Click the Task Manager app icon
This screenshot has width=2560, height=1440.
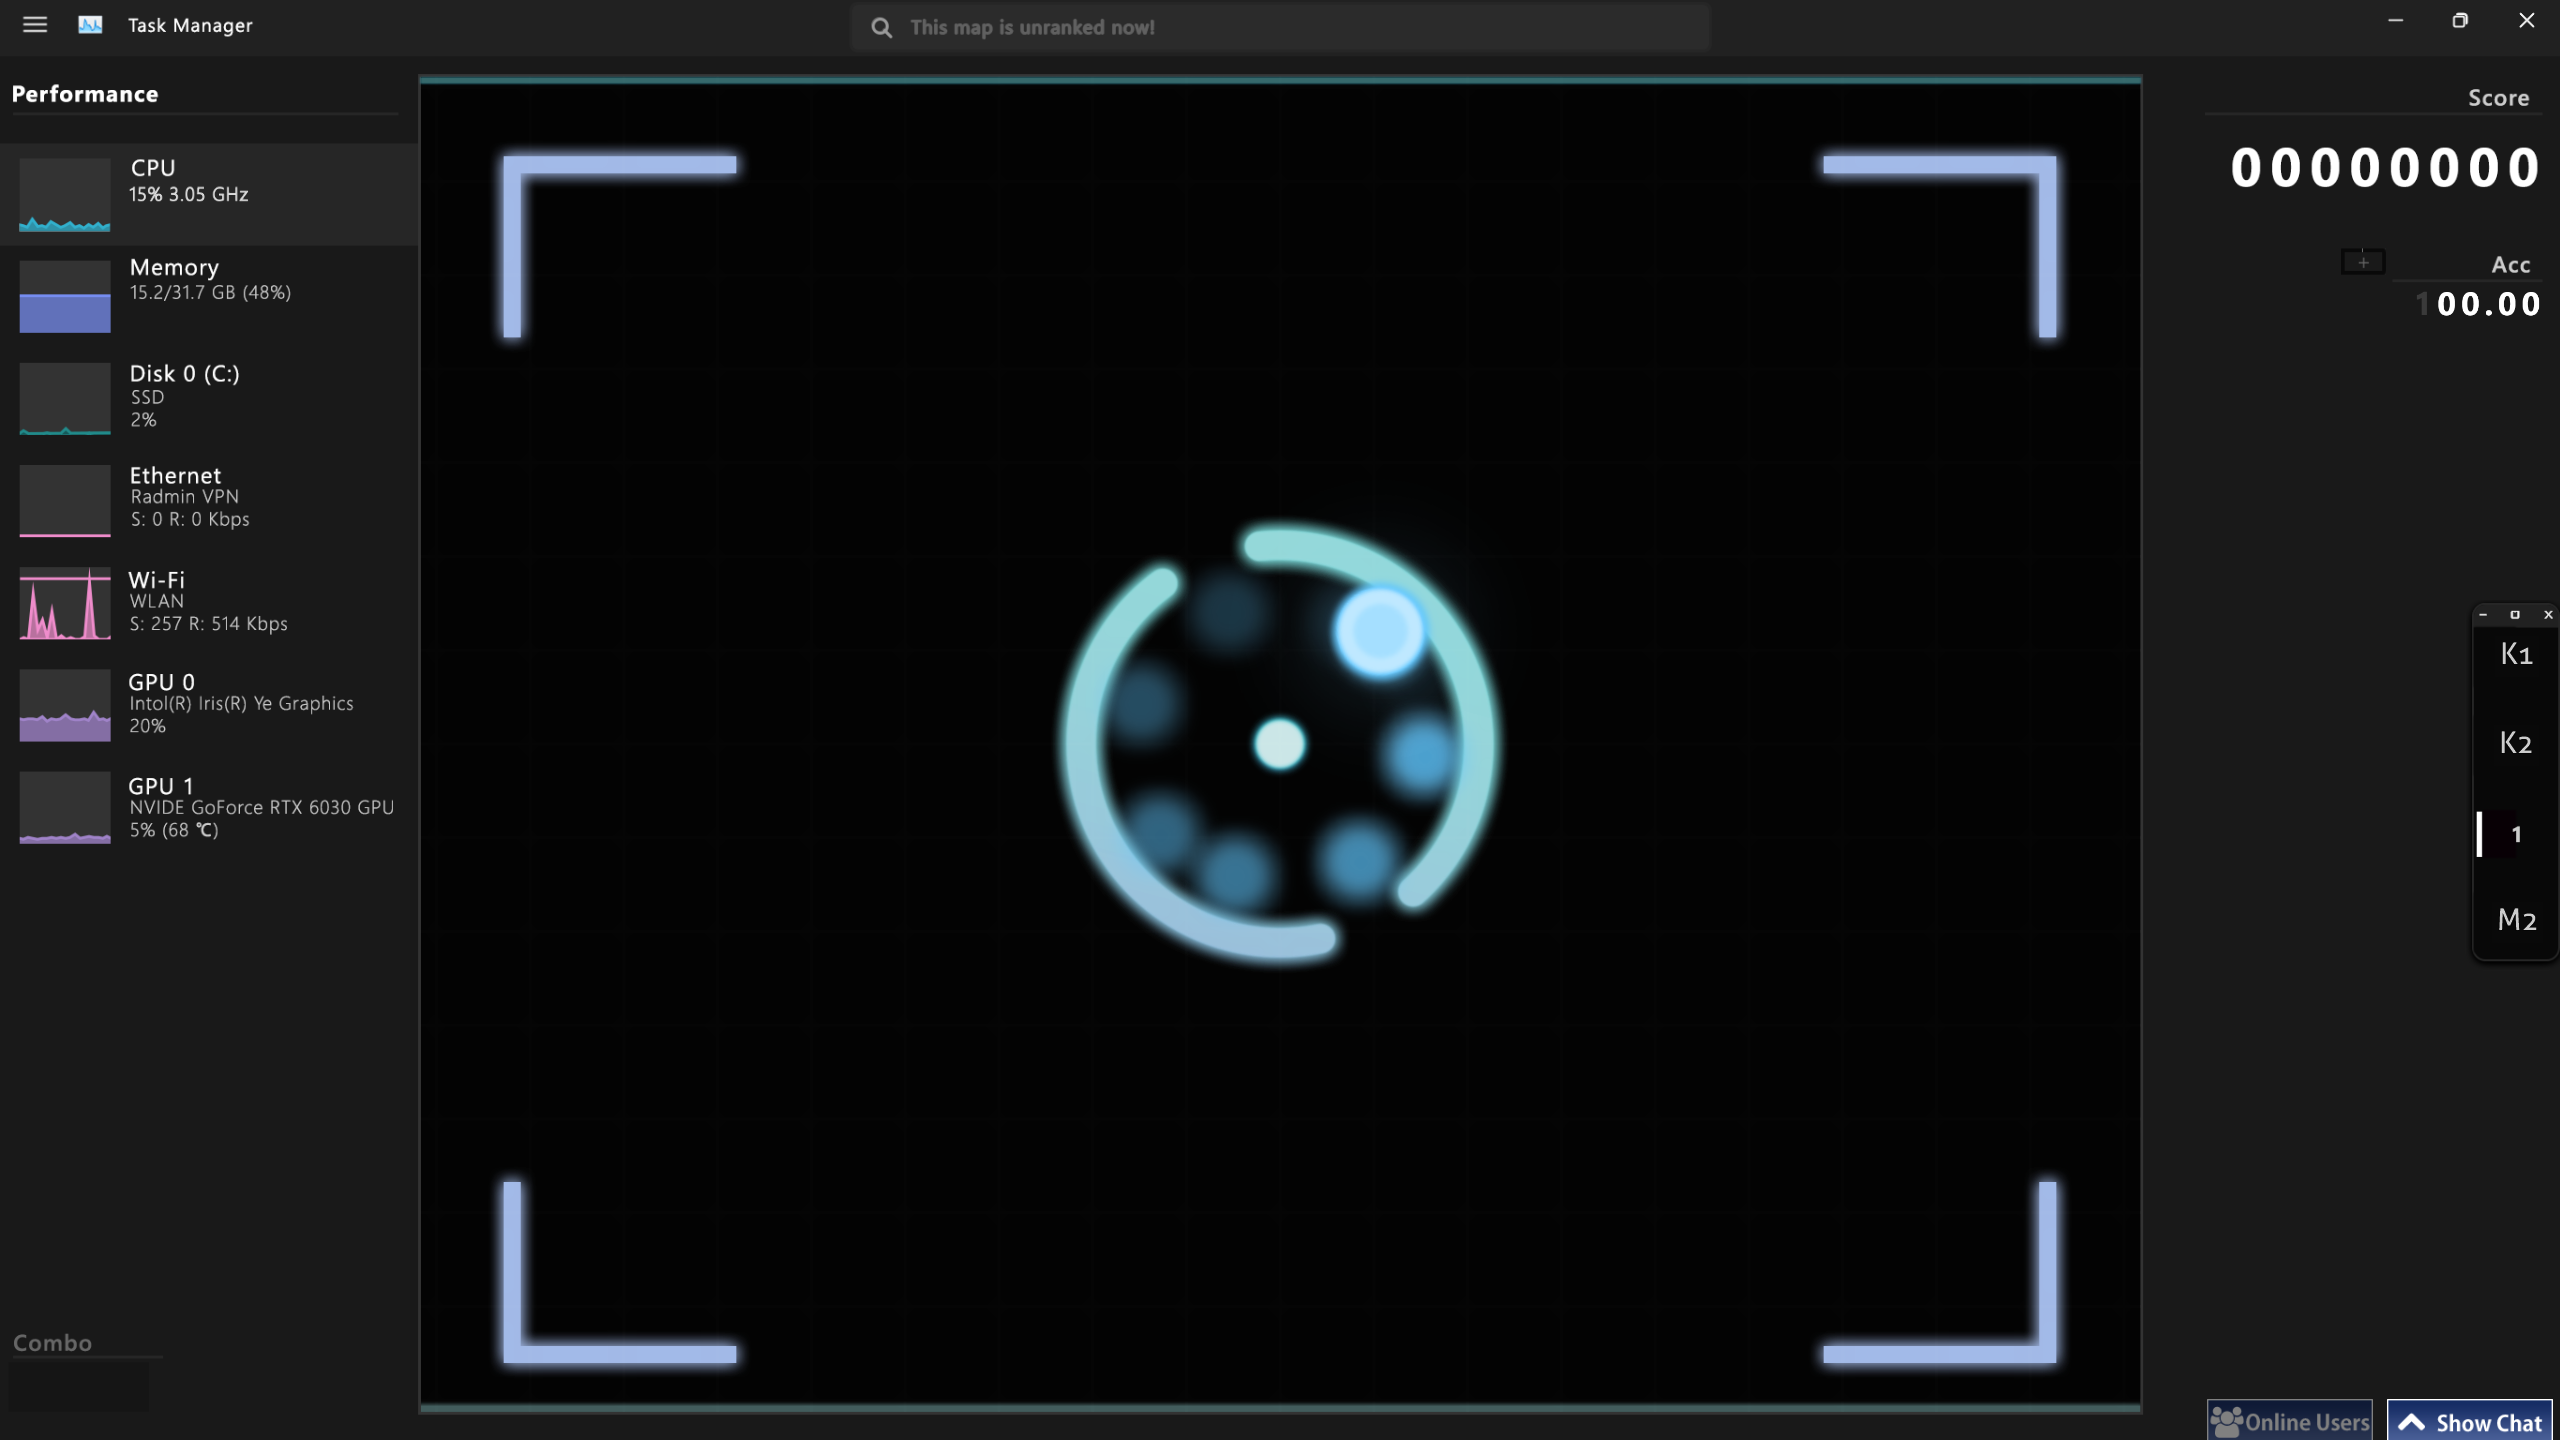[90, 25]
